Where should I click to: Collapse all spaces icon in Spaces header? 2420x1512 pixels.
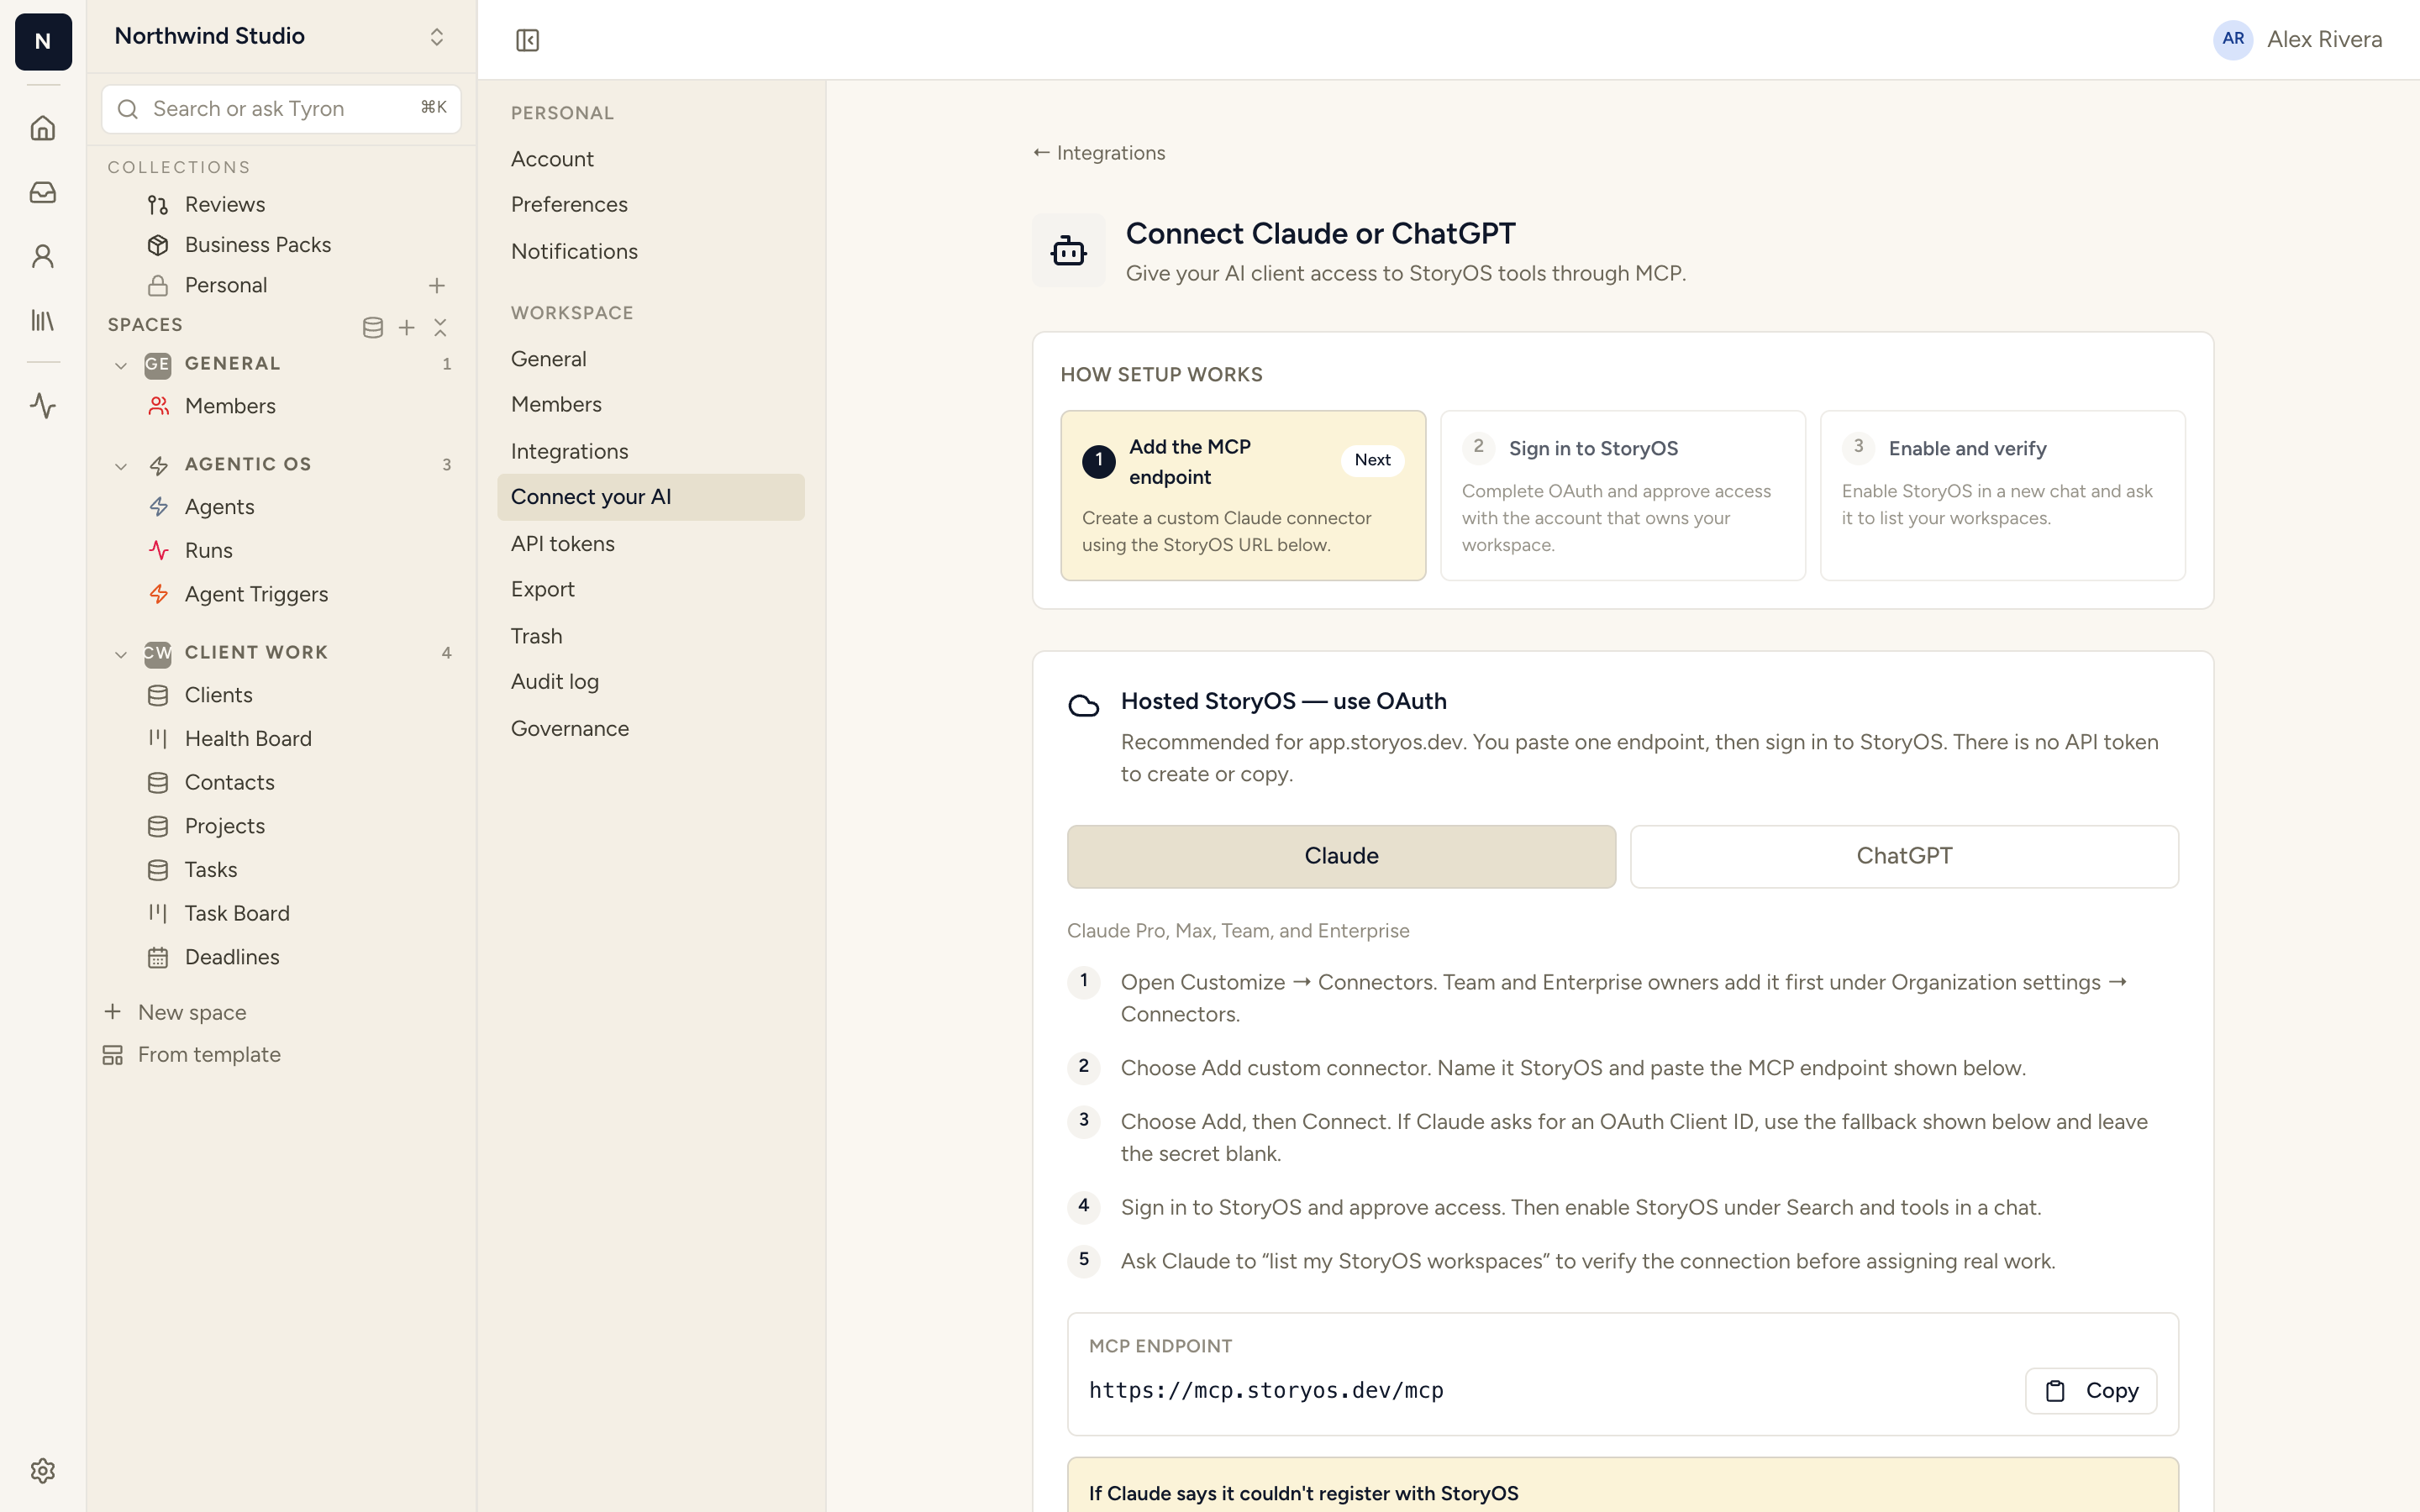pos(440,327)
